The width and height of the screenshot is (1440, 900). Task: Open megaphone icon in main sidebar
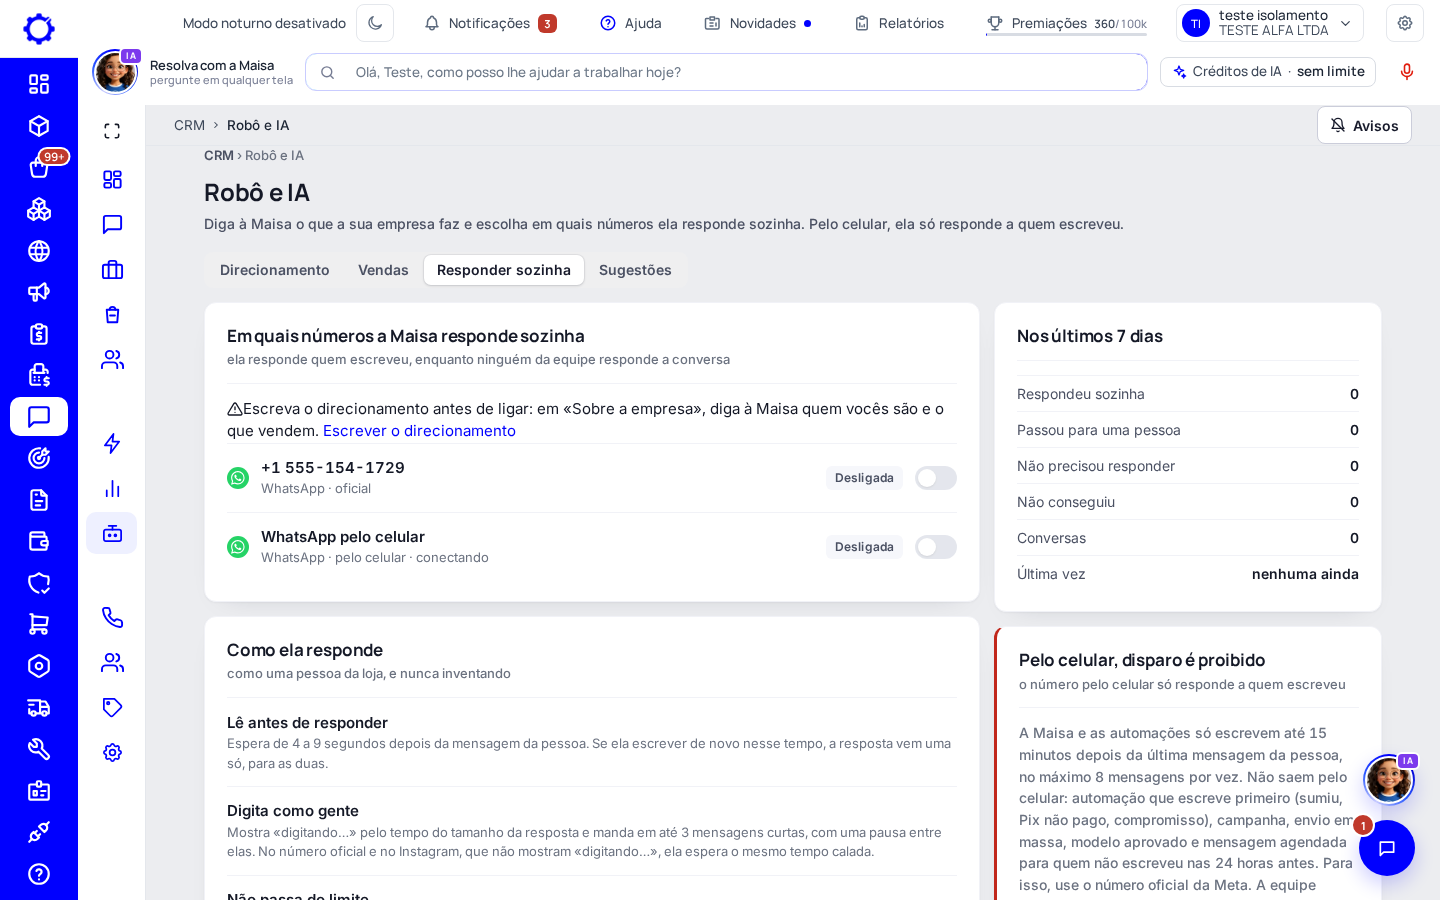(x=39, y=292)
